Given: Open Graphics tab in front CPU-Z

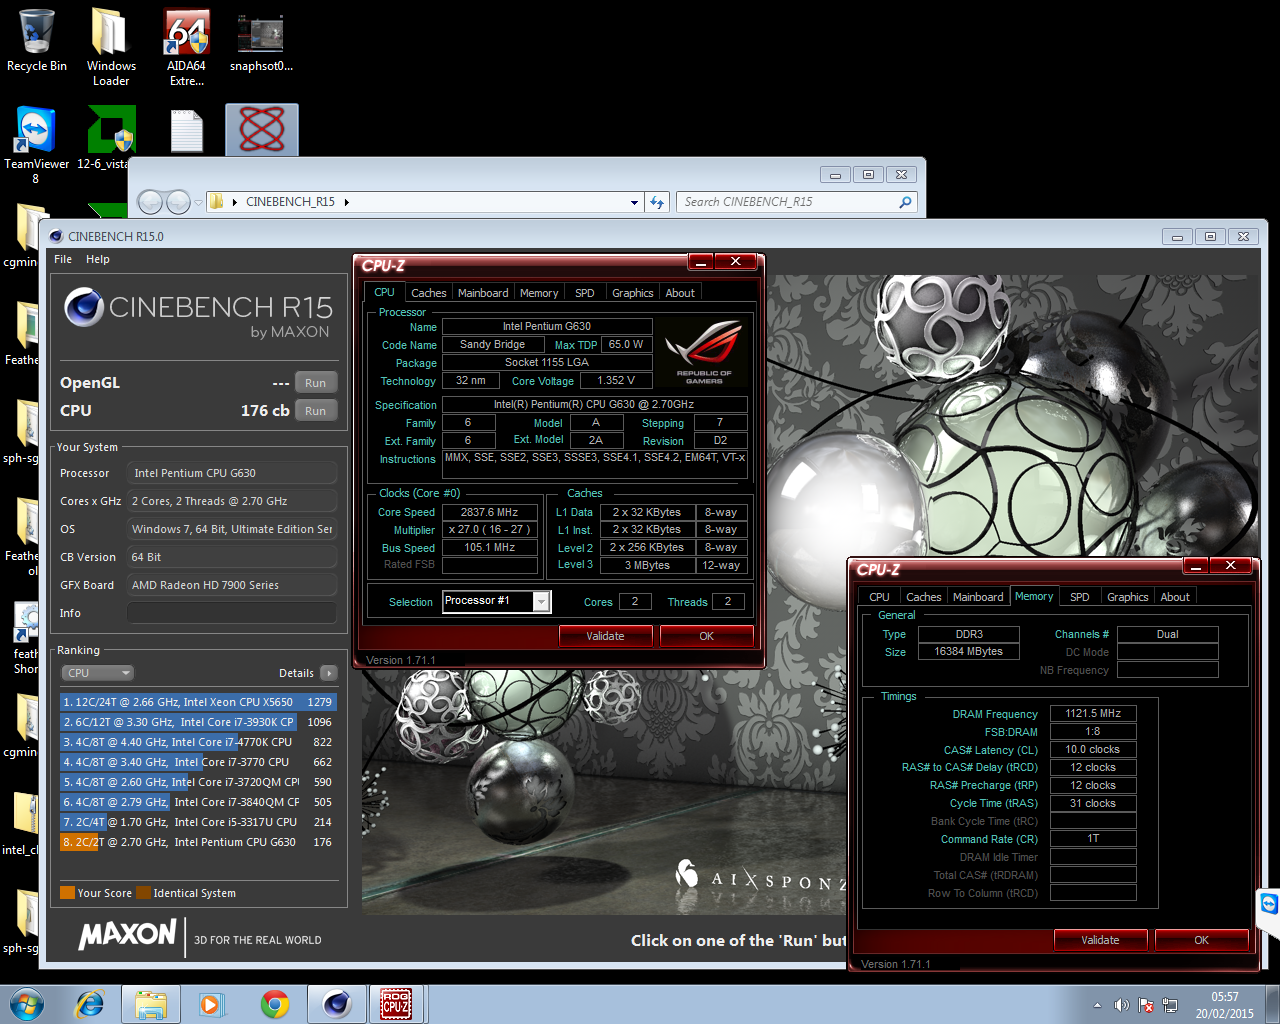Looking at the screenshot, I should pyautogui.click(x=633, y=293).
